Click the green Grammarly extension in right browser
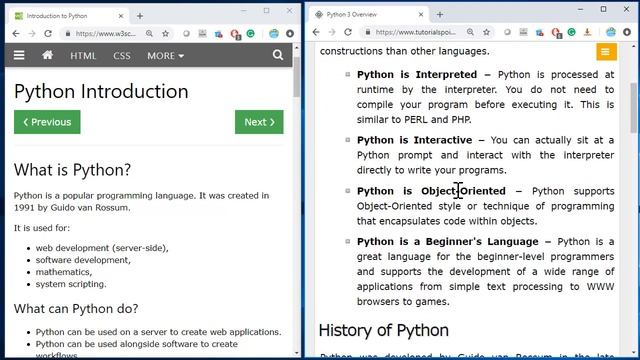Image resolution: width=640 pixels, height=360 pixels. [571, 32]
